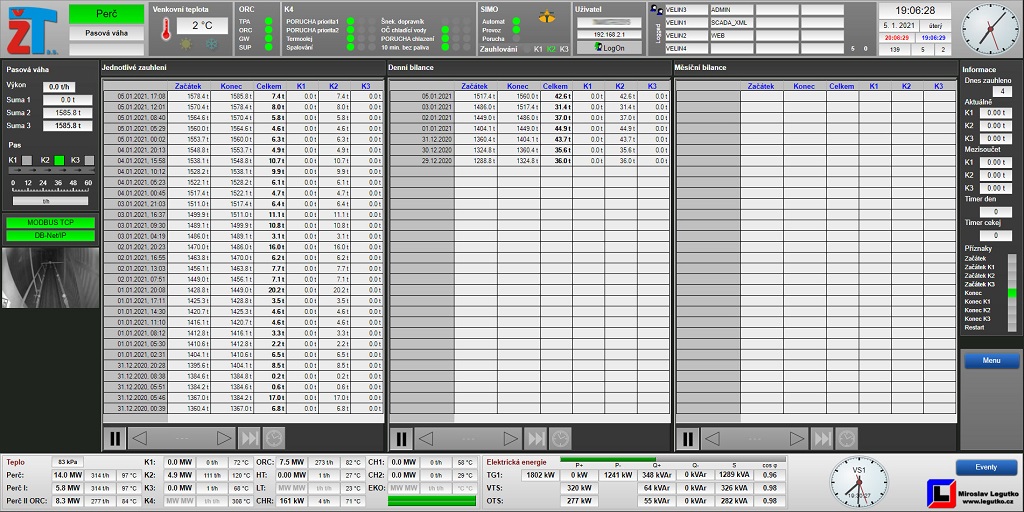Switch to the Pasová váha view
1024x512 pixels.
click(x=106, y=33)
